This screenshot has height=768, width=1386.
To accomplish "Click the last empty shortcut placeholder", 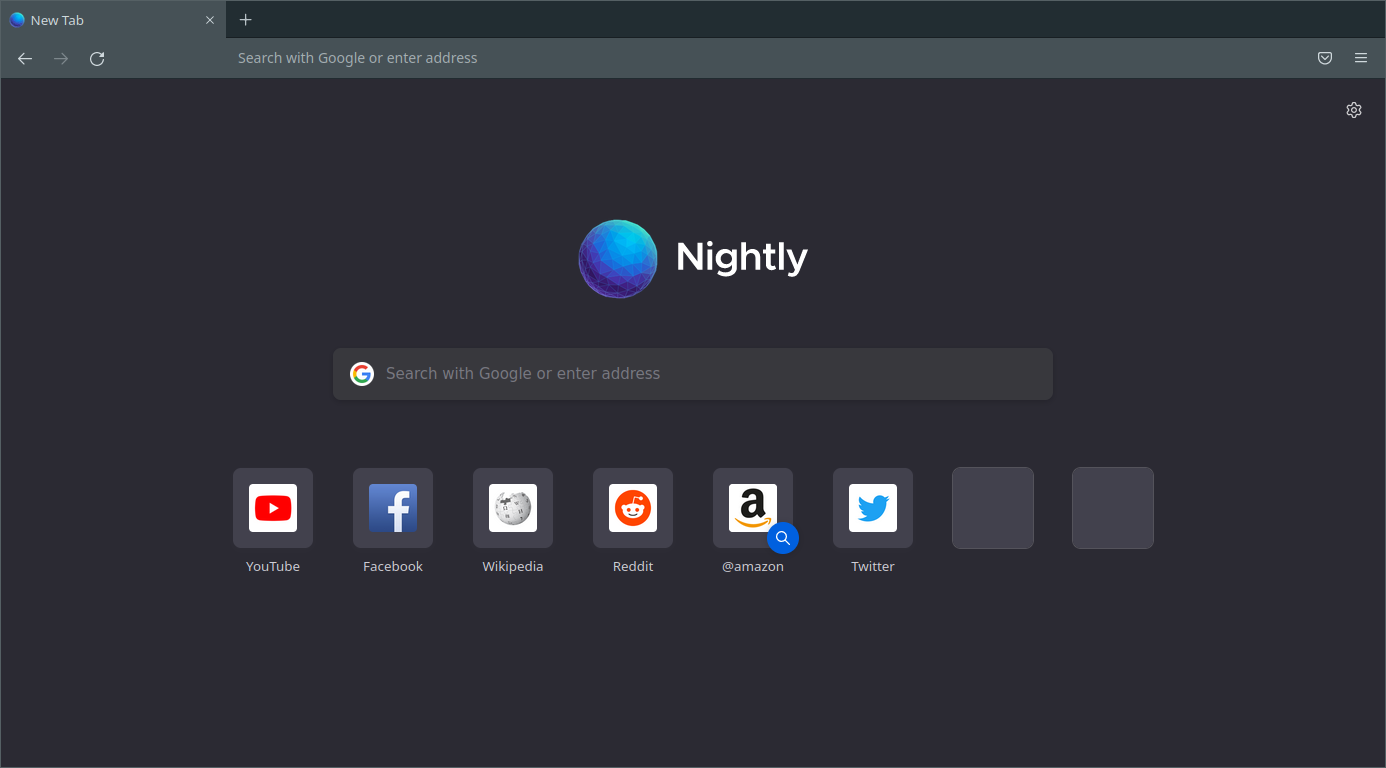I will [1113, 508].
